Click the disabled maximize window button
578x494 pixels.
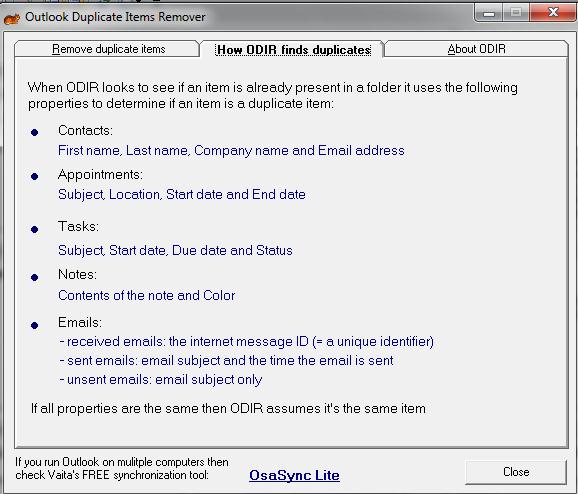515,13
